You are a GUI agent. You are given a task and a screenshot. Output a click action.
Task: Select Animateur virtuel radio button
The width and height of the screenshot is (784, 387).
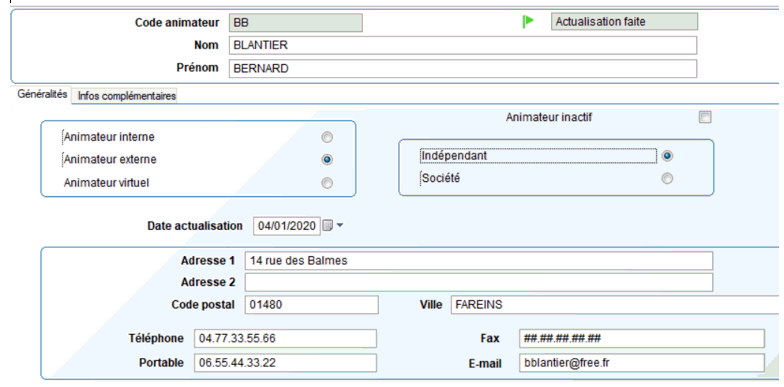327,183
